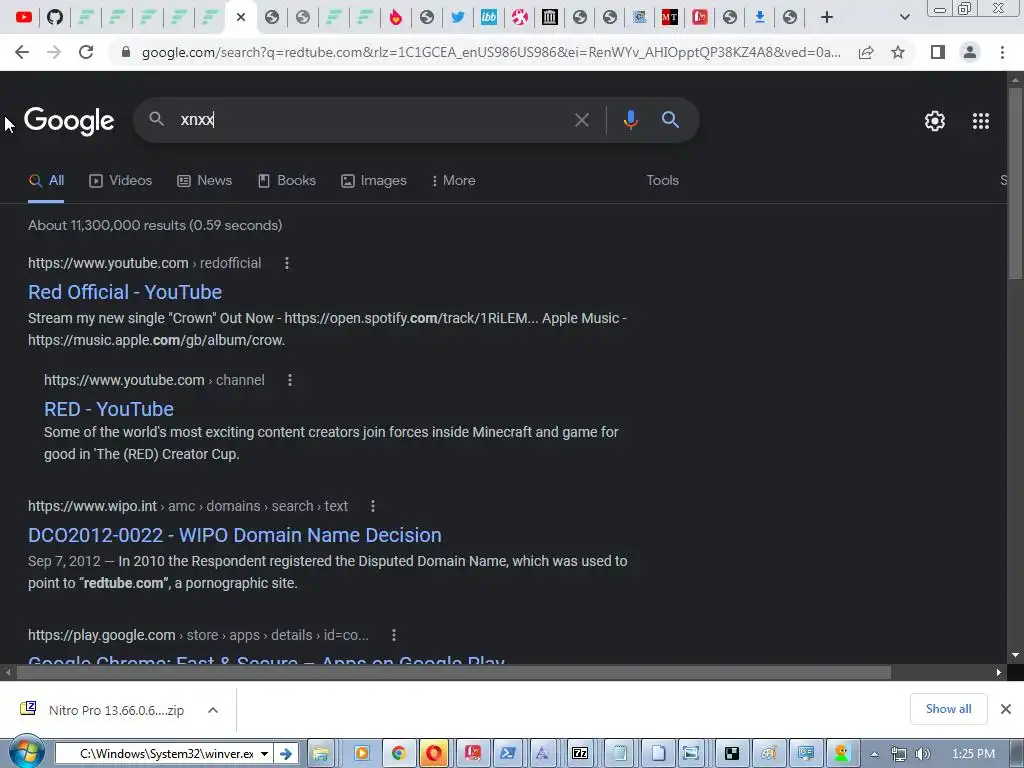Open options for redofficial result
This screenshot has width=1024, height=768.
tap(287, 263)
